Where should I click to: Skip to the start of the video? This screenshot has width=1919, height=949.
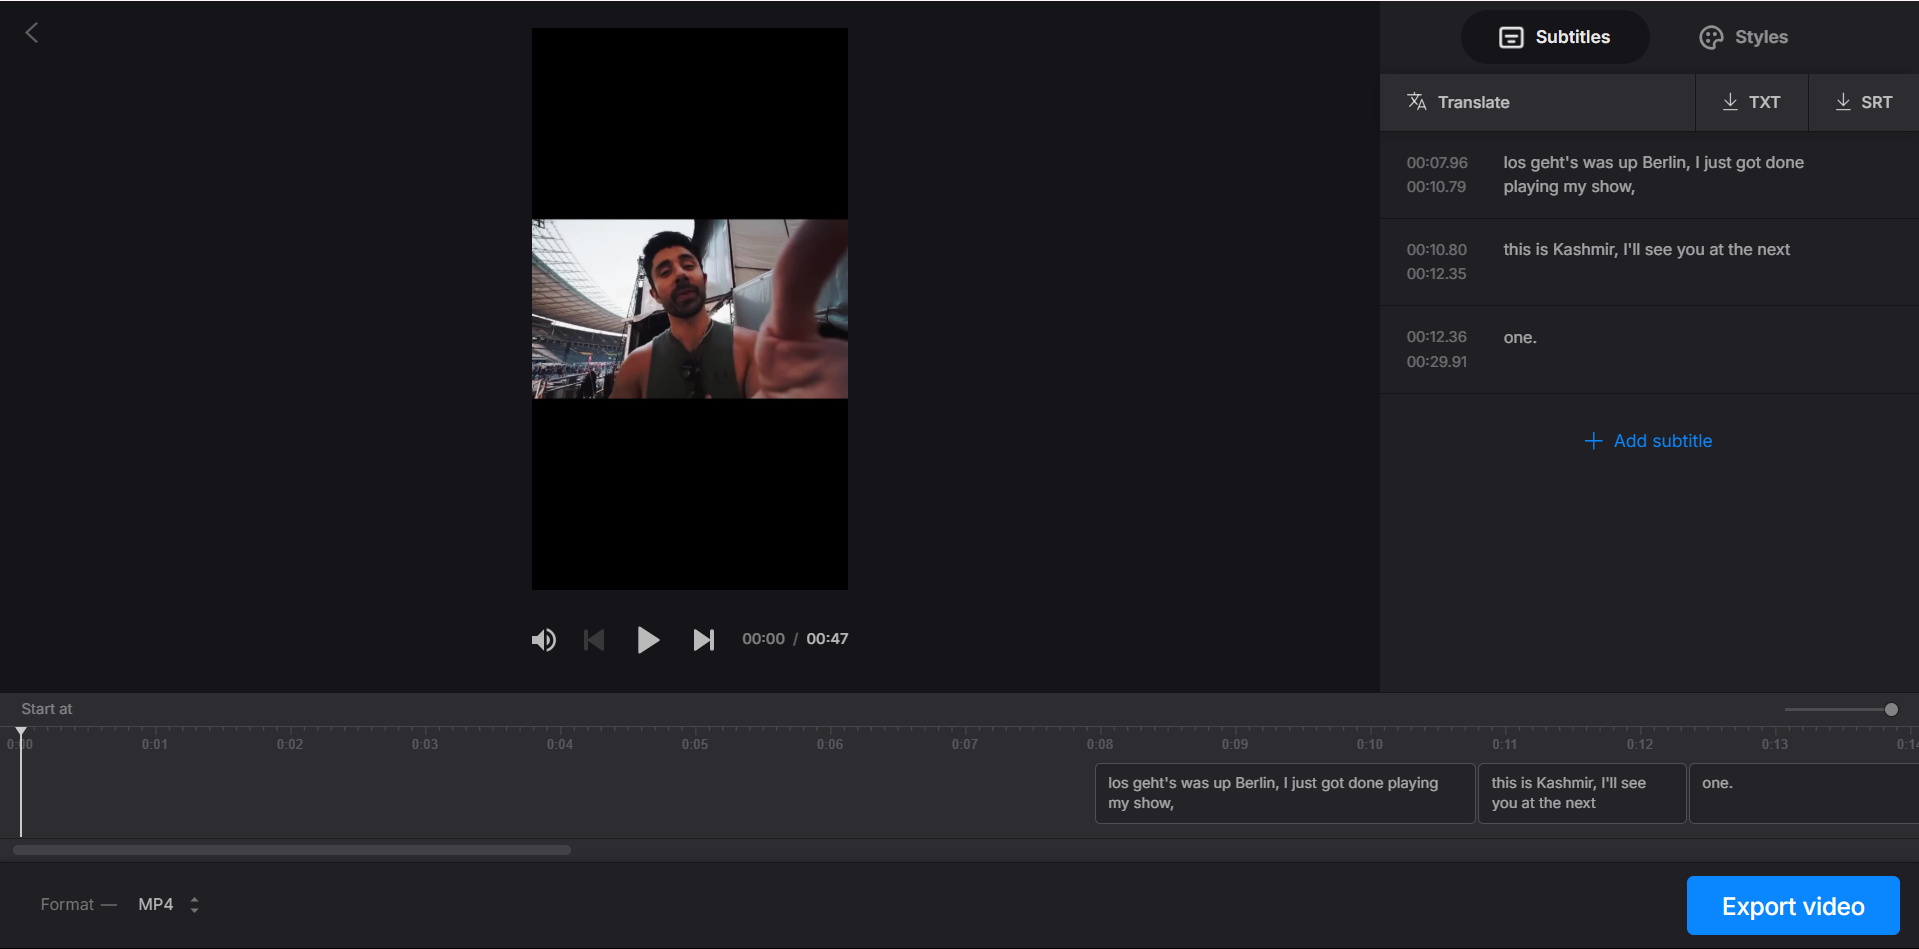(x=594, y=639)
